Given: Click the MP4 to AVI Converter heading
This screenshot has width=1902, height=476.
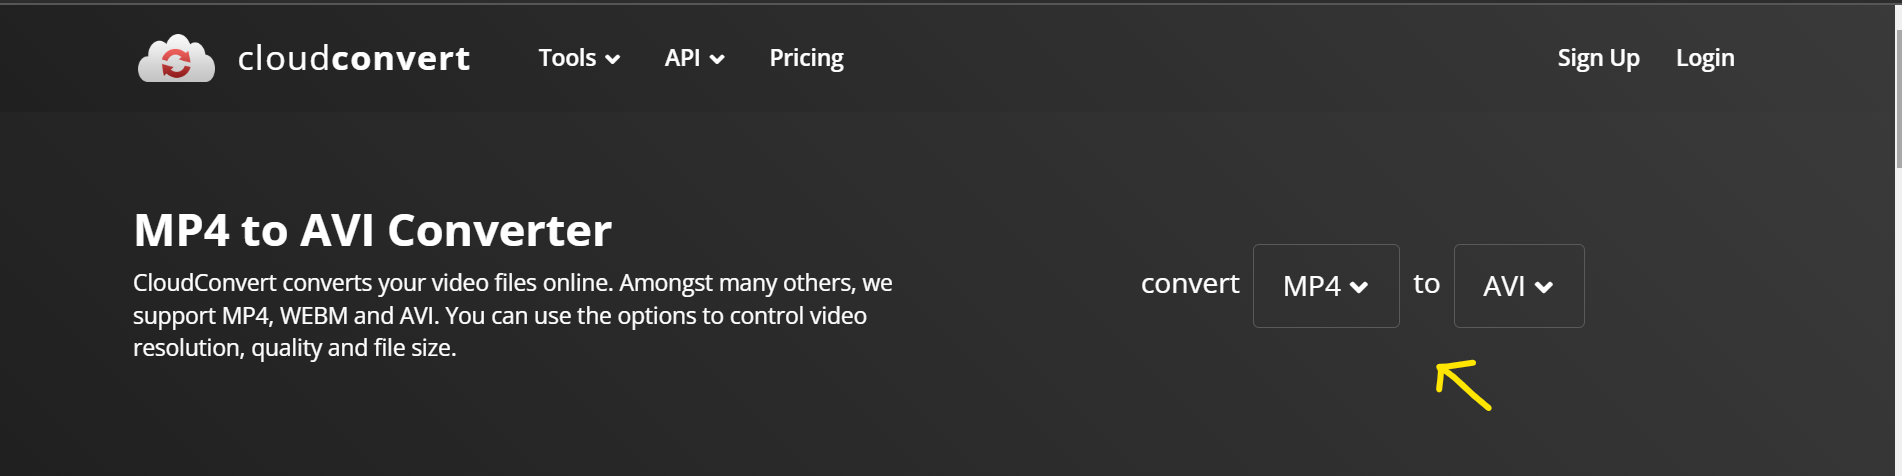Looking at the screenshot, I should click(372, 230).
